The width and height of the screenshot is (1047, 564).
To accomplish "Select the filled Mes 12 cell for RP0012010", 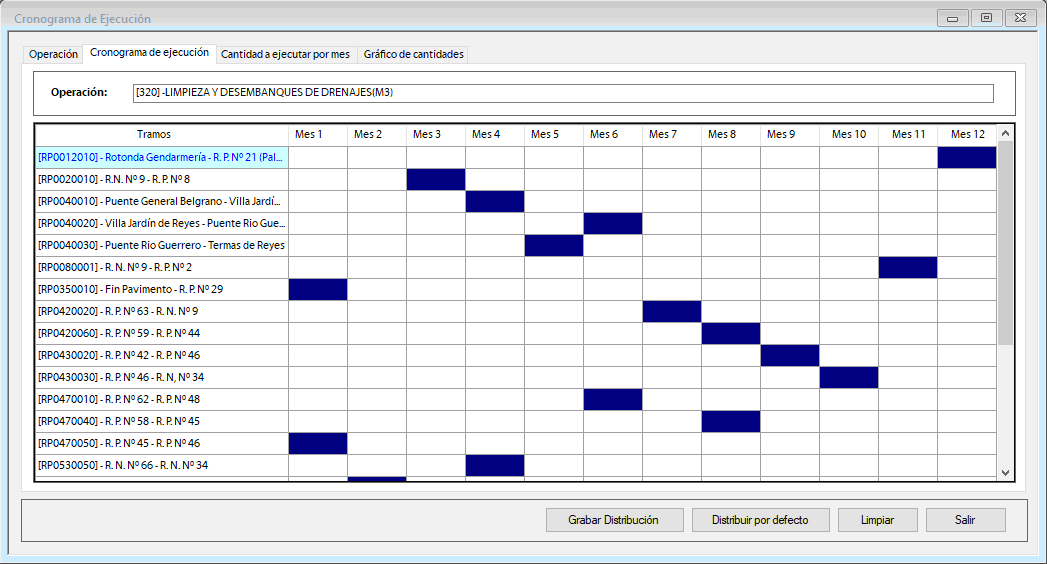I will coord(966,158).
